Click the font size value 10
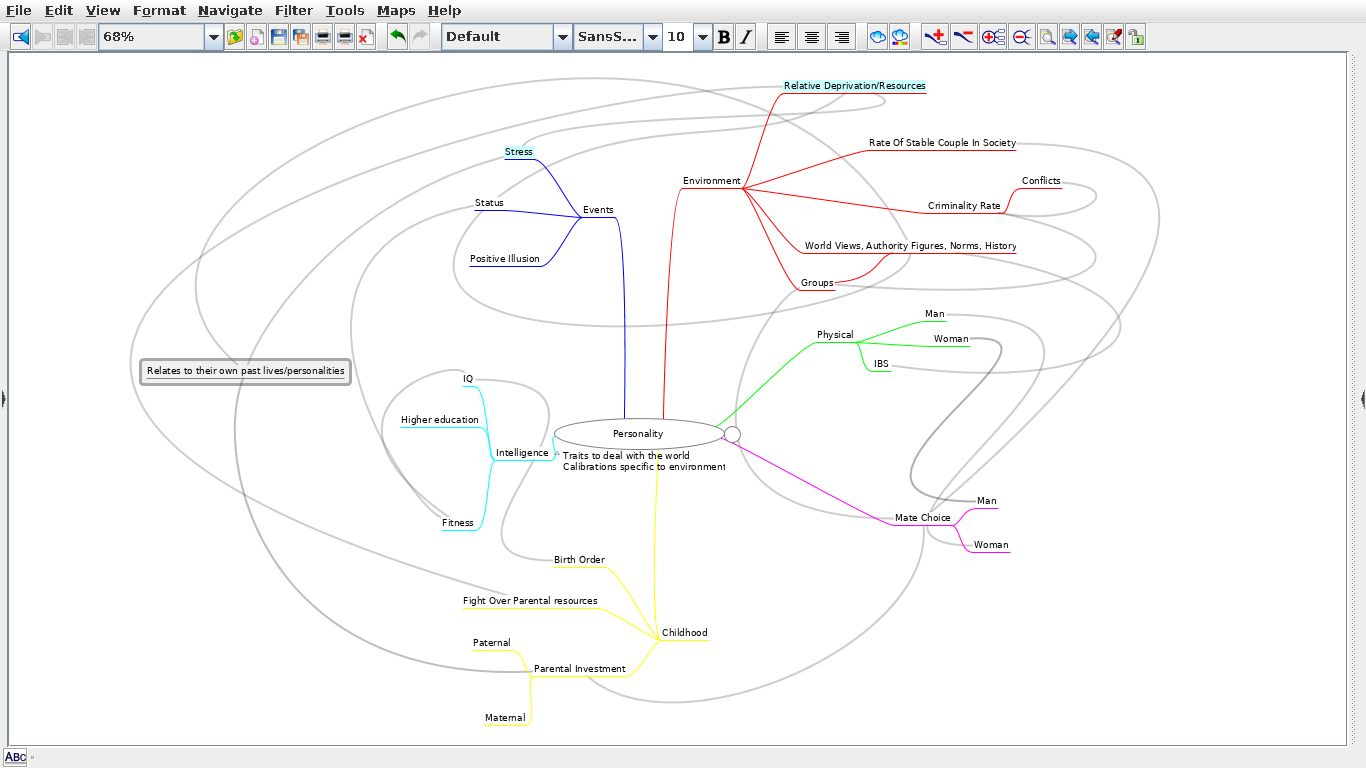Screen dimensions: 1366x768 678,37
